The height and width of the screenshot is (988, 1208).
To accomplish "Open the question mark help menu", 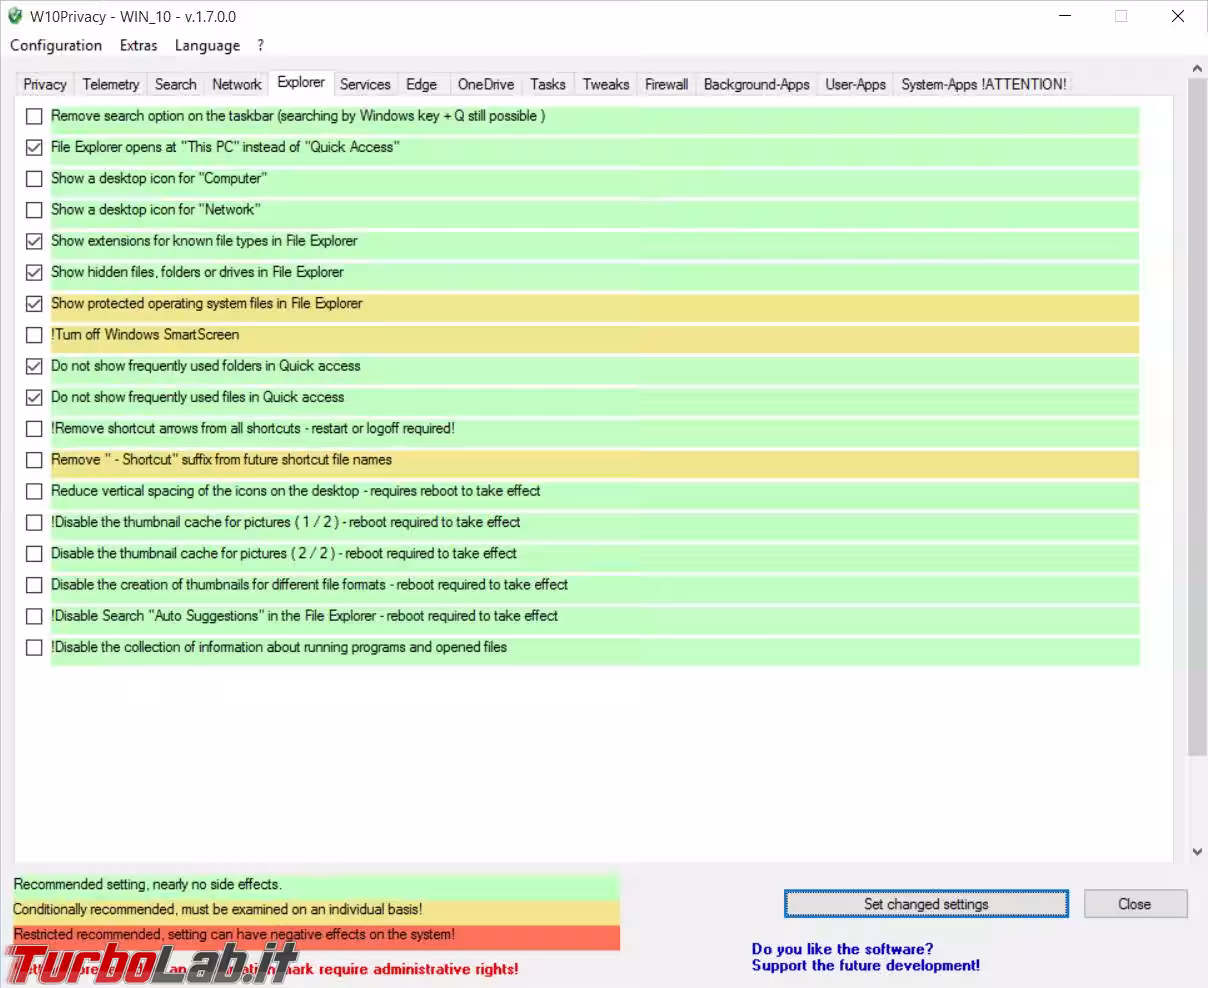I will pyautogui.click(x=260, y=45).
